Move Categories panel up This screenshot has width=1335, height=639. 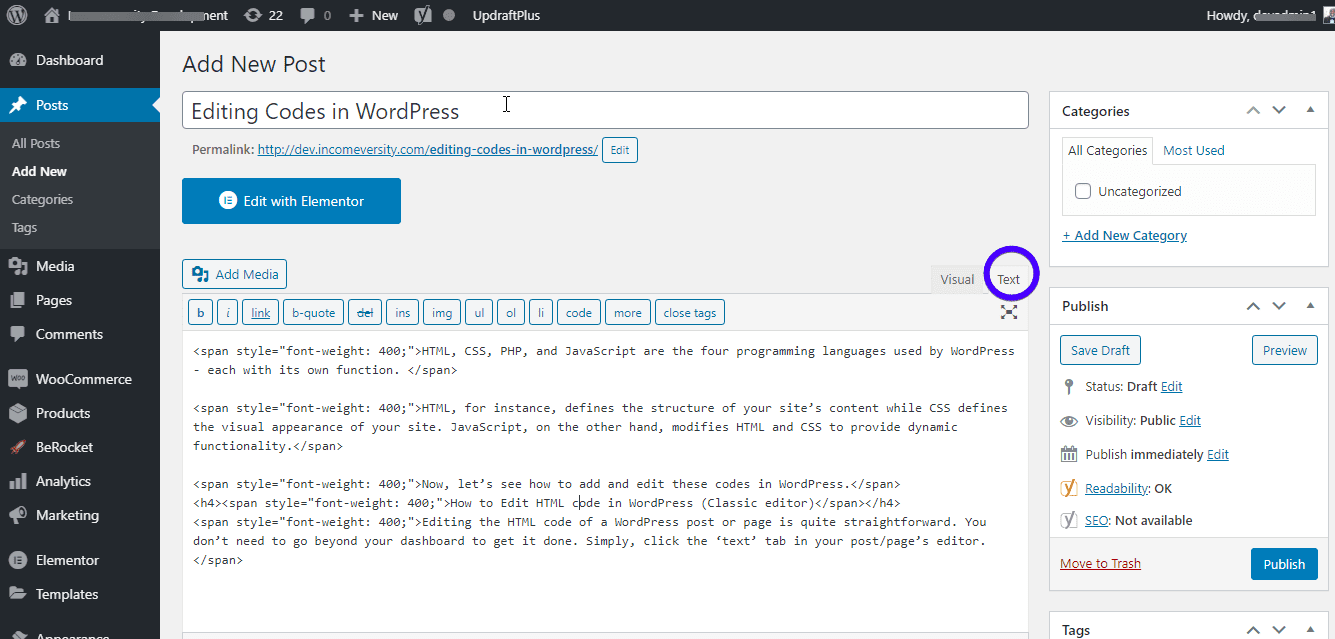tap(1253, 111)
